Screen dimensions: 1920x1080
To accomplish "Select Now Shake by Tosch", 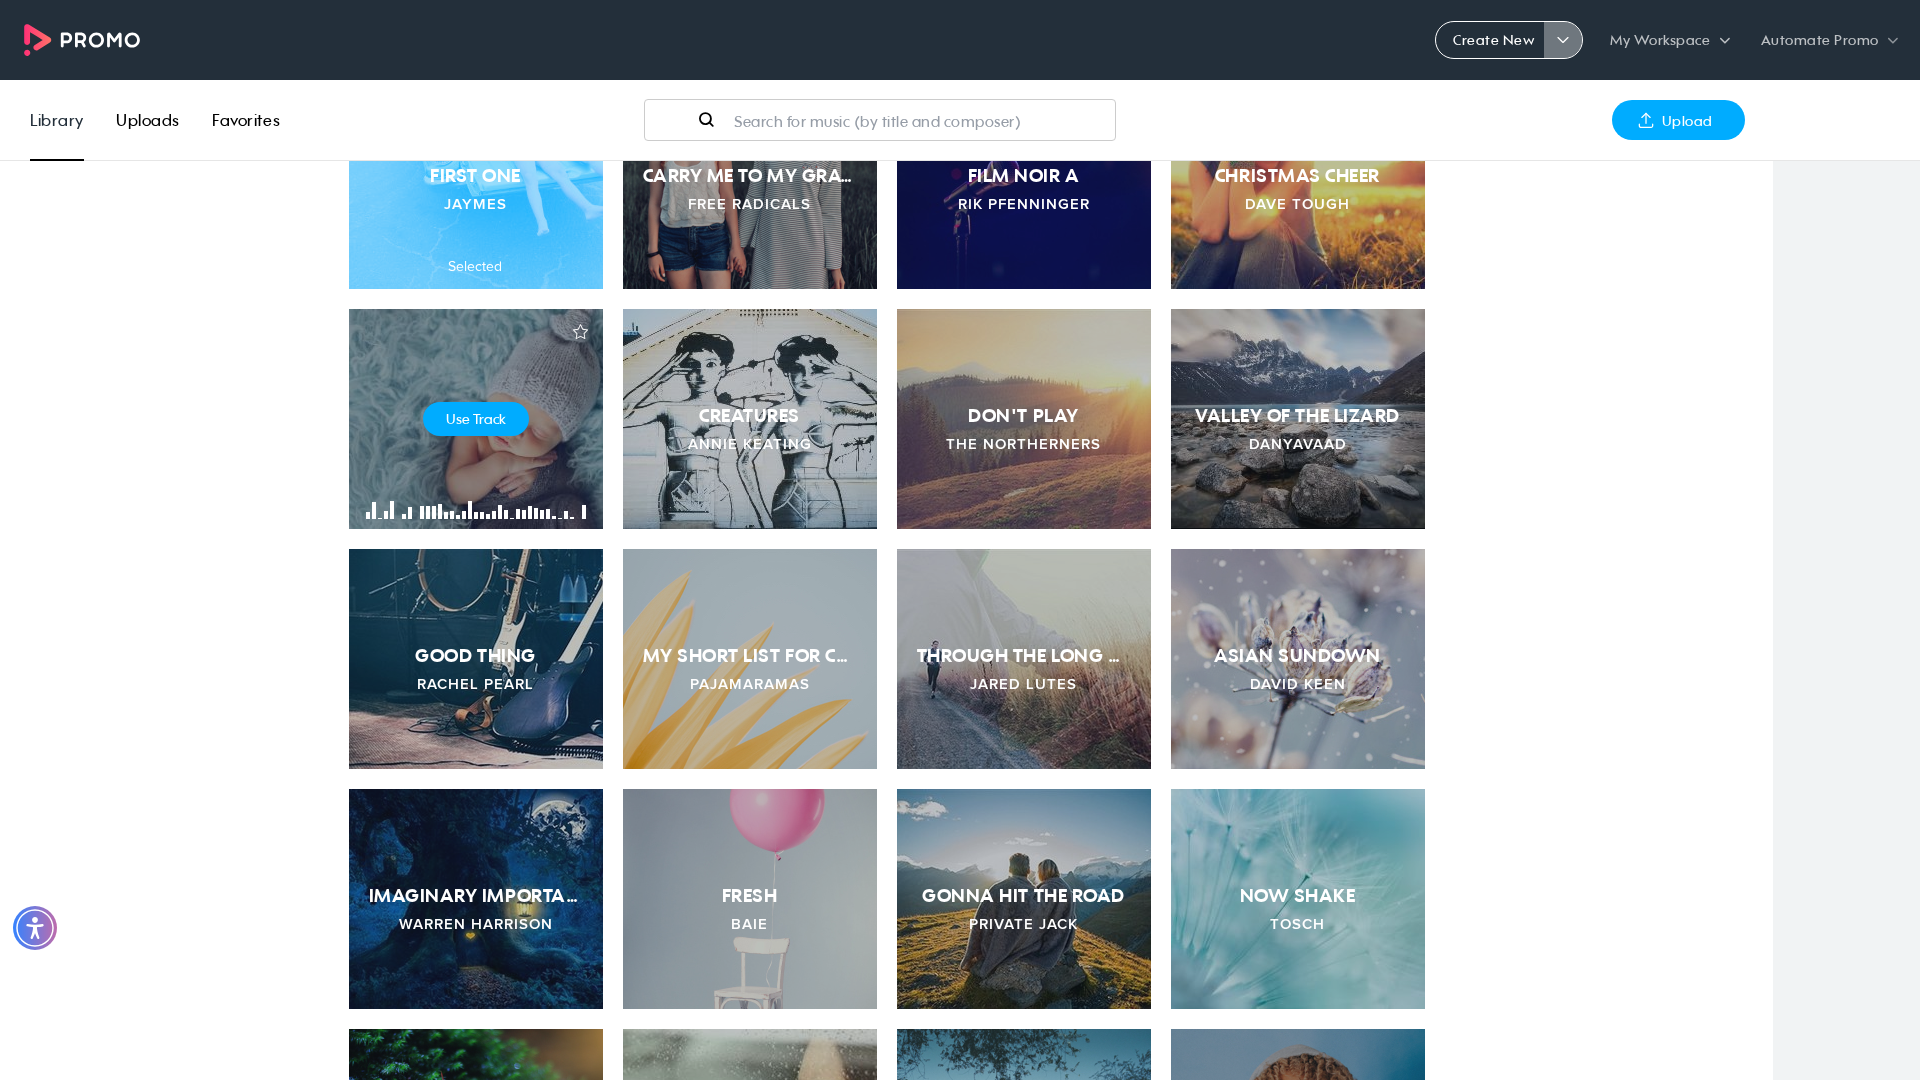I will tap(1298, 899).
